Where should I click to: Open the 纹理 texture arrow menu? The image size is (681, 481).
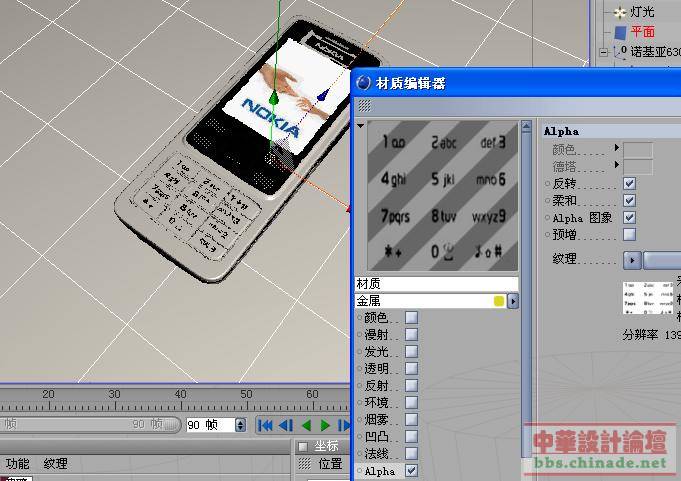[632, 260]
